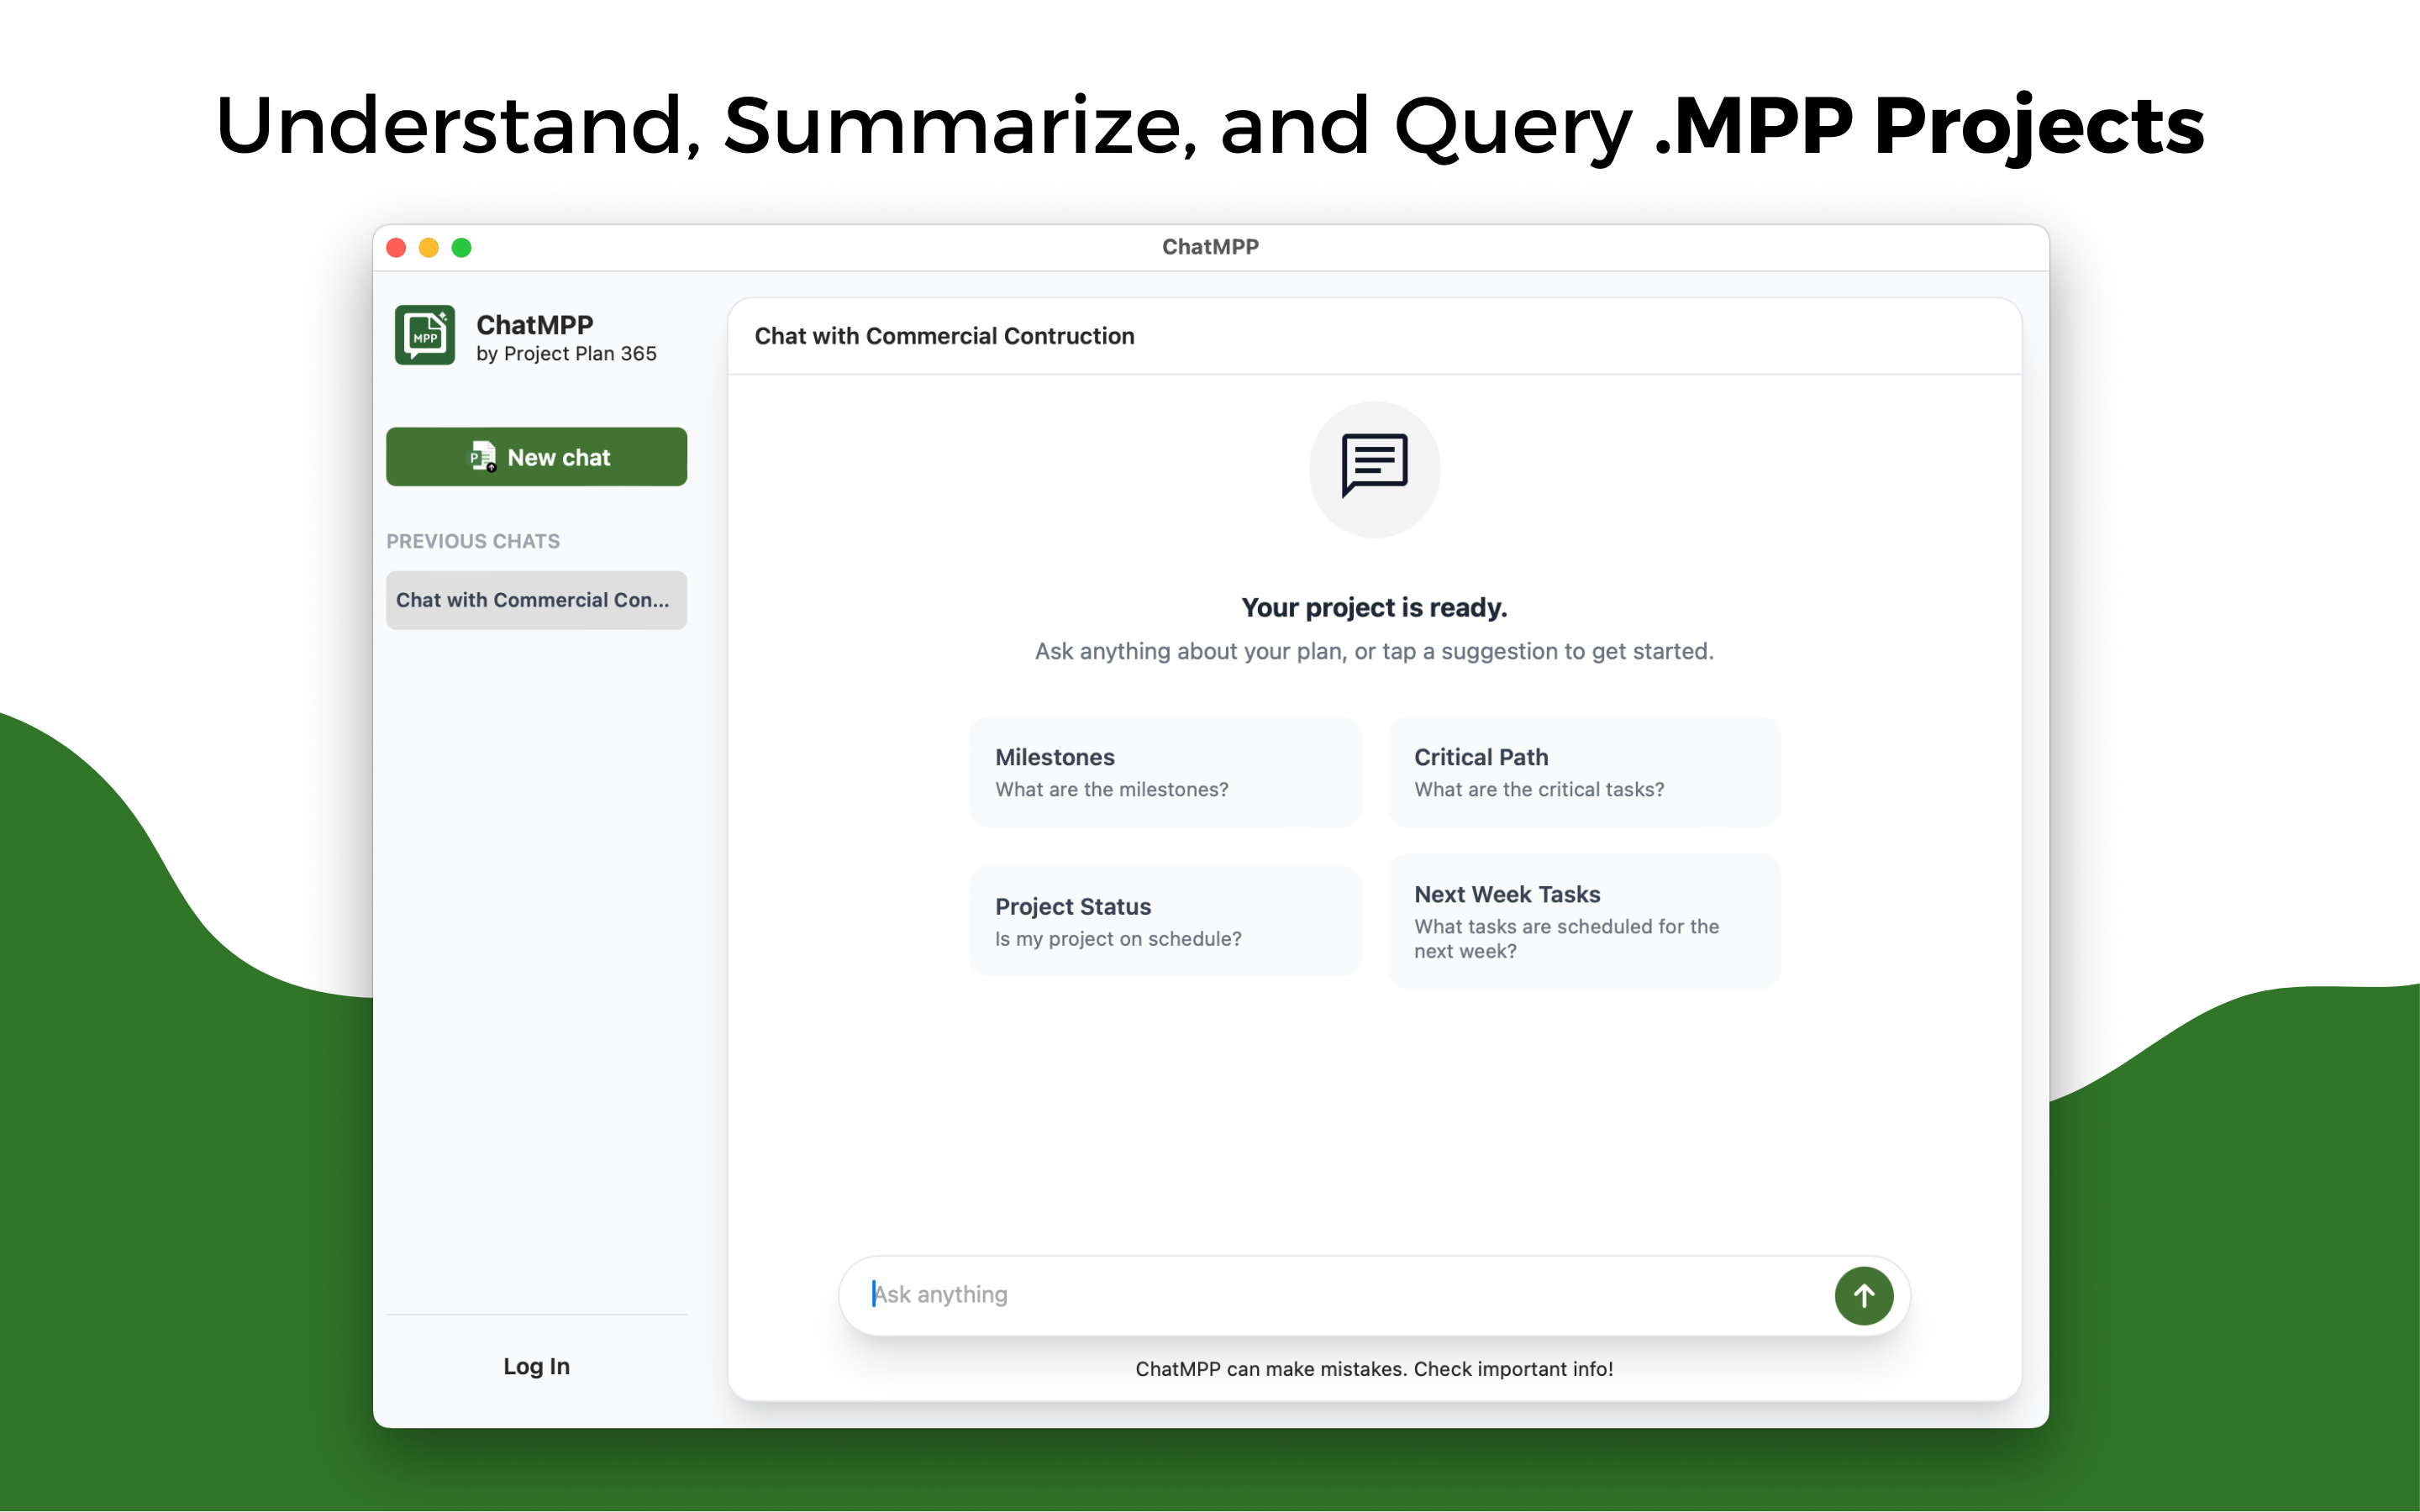Start a New chat

click(x=536, y=457)
